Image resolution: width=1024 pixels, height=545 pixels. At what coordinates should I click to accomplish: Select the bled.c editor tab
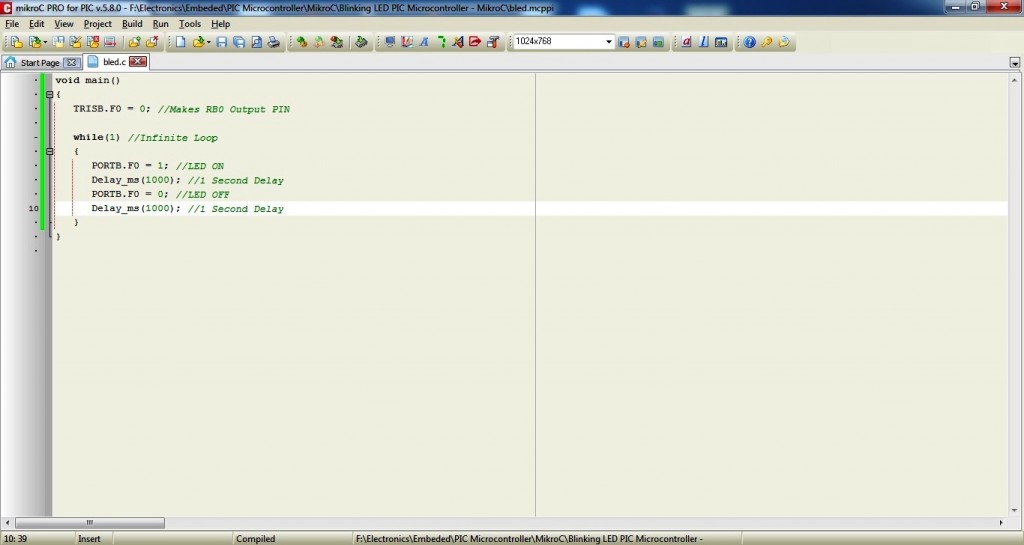[x=114, y=62]
